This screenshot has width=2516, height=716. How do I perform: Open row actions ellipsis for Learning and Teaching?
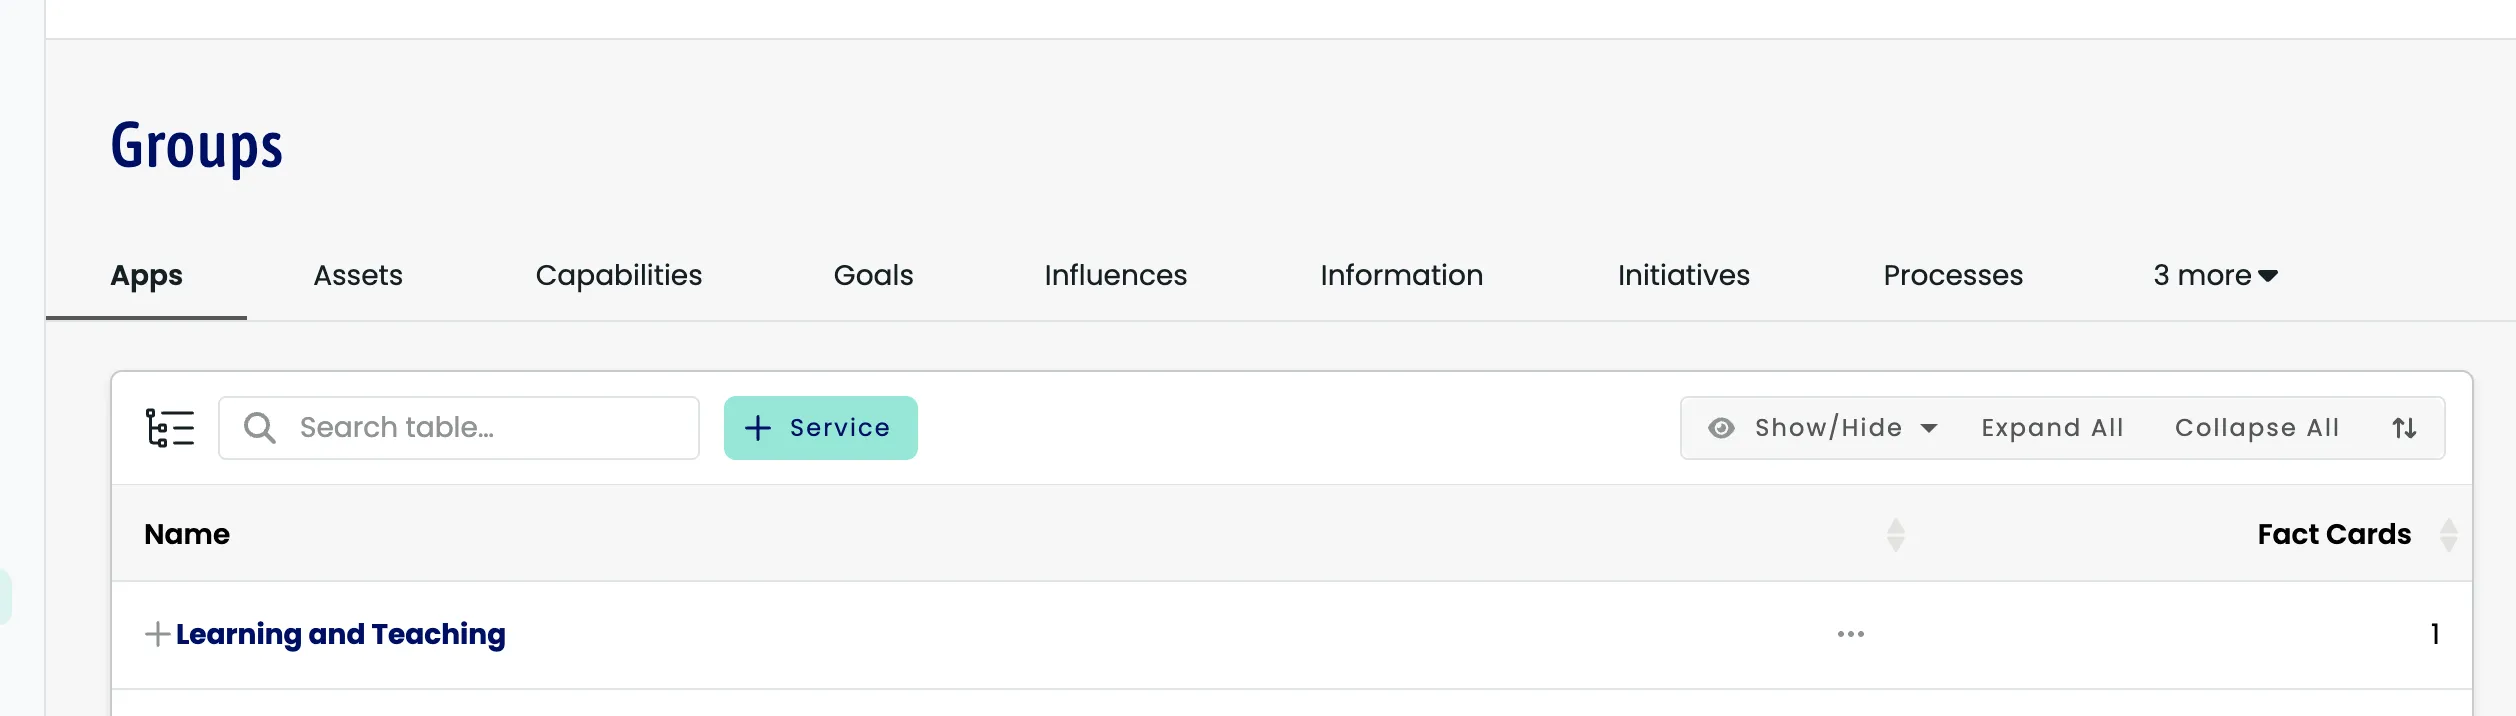(1851, 633)
